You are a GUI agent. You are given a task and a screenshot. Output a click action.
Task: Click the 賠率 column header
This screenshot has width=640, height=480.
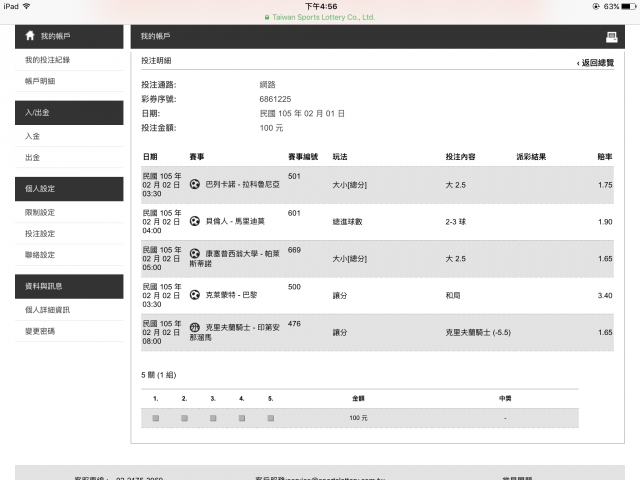point(605,157)
